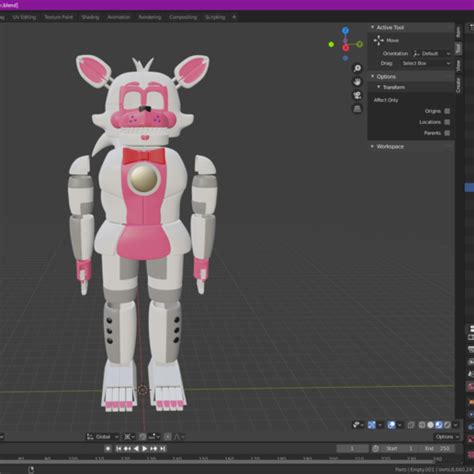
Task: Toggle the camera view icon
Action: point(357,95)
